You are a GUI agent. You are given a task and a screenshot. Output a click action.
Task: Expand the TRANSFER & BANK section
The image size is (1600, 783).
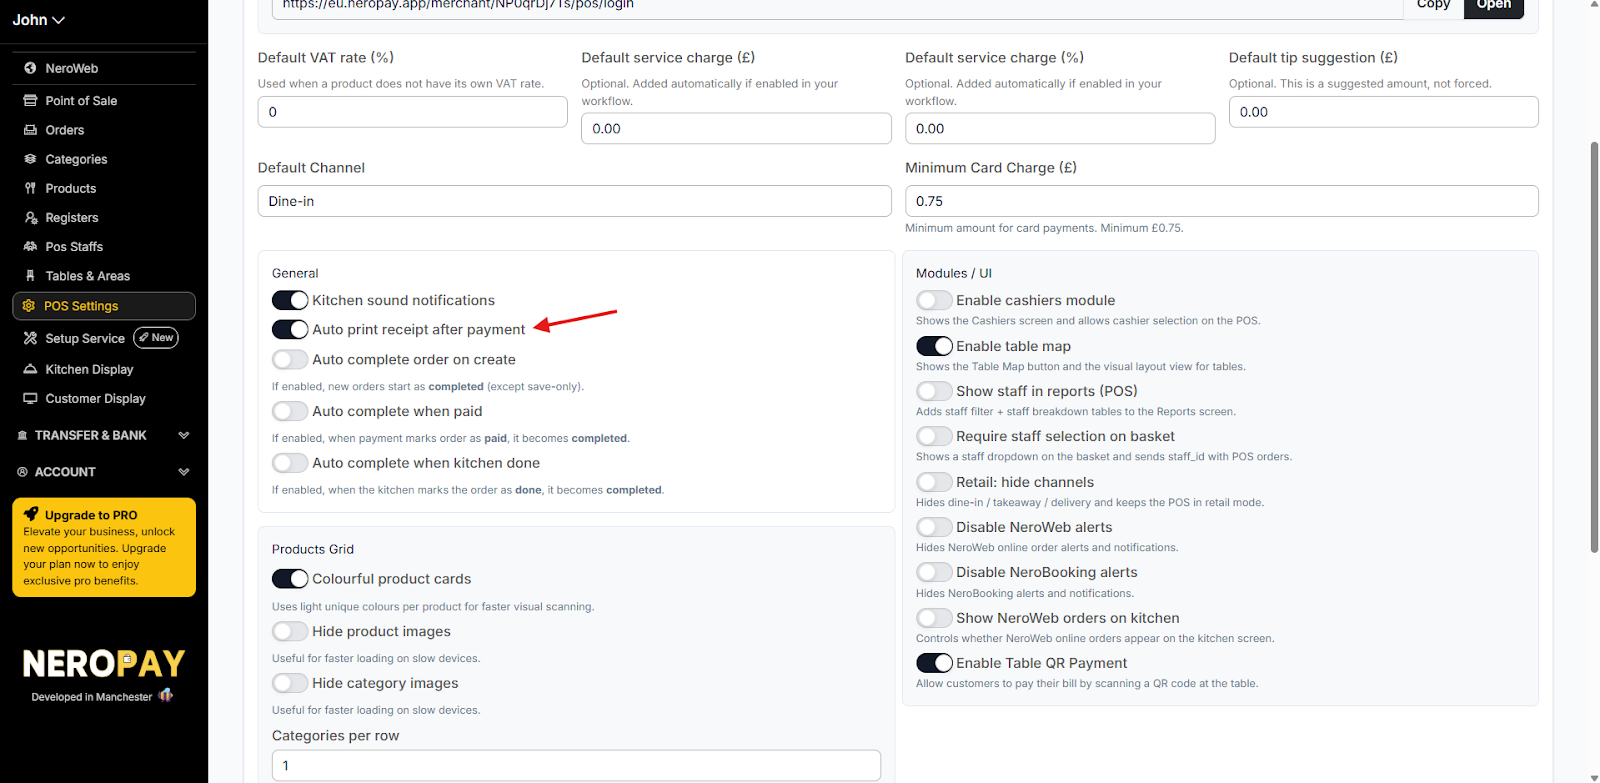click(x=183, y=435)
